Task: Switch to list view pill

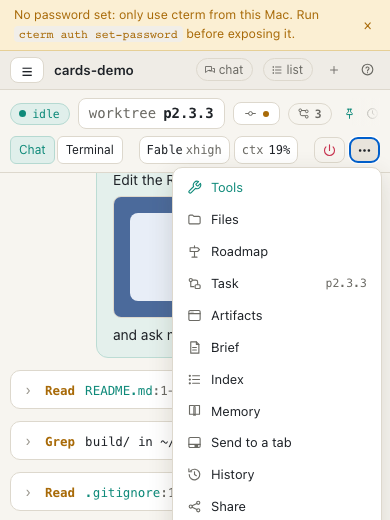Action: point(288,70)
